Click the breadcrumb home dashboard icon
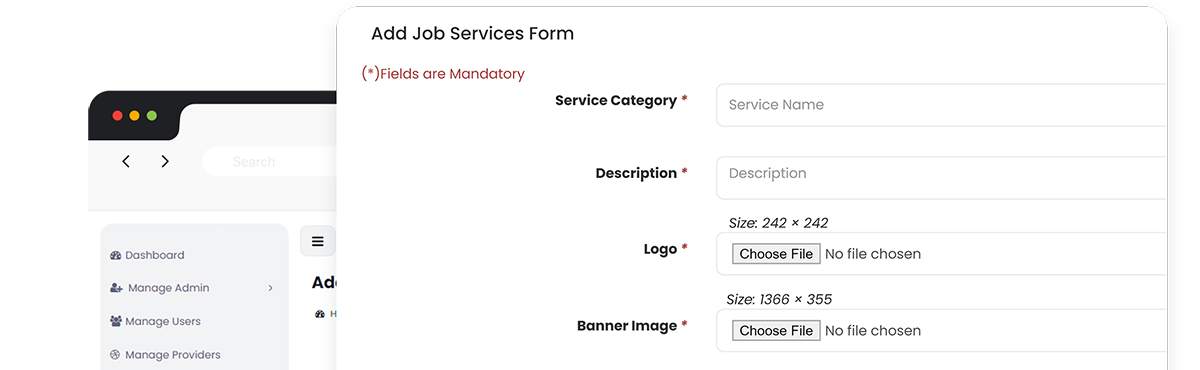The width and height of the screenshot is (1200, 370). (320, 313)
